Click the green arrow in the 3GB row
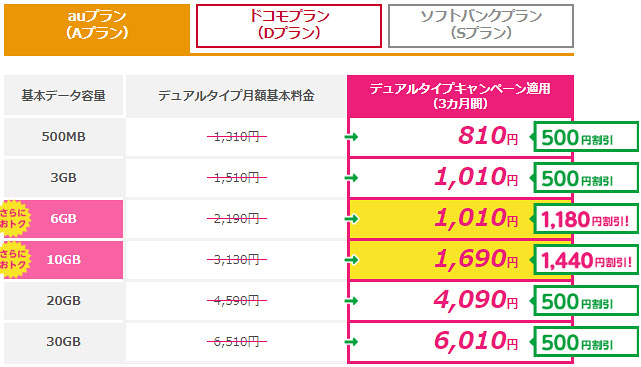 tap(351, 178)
